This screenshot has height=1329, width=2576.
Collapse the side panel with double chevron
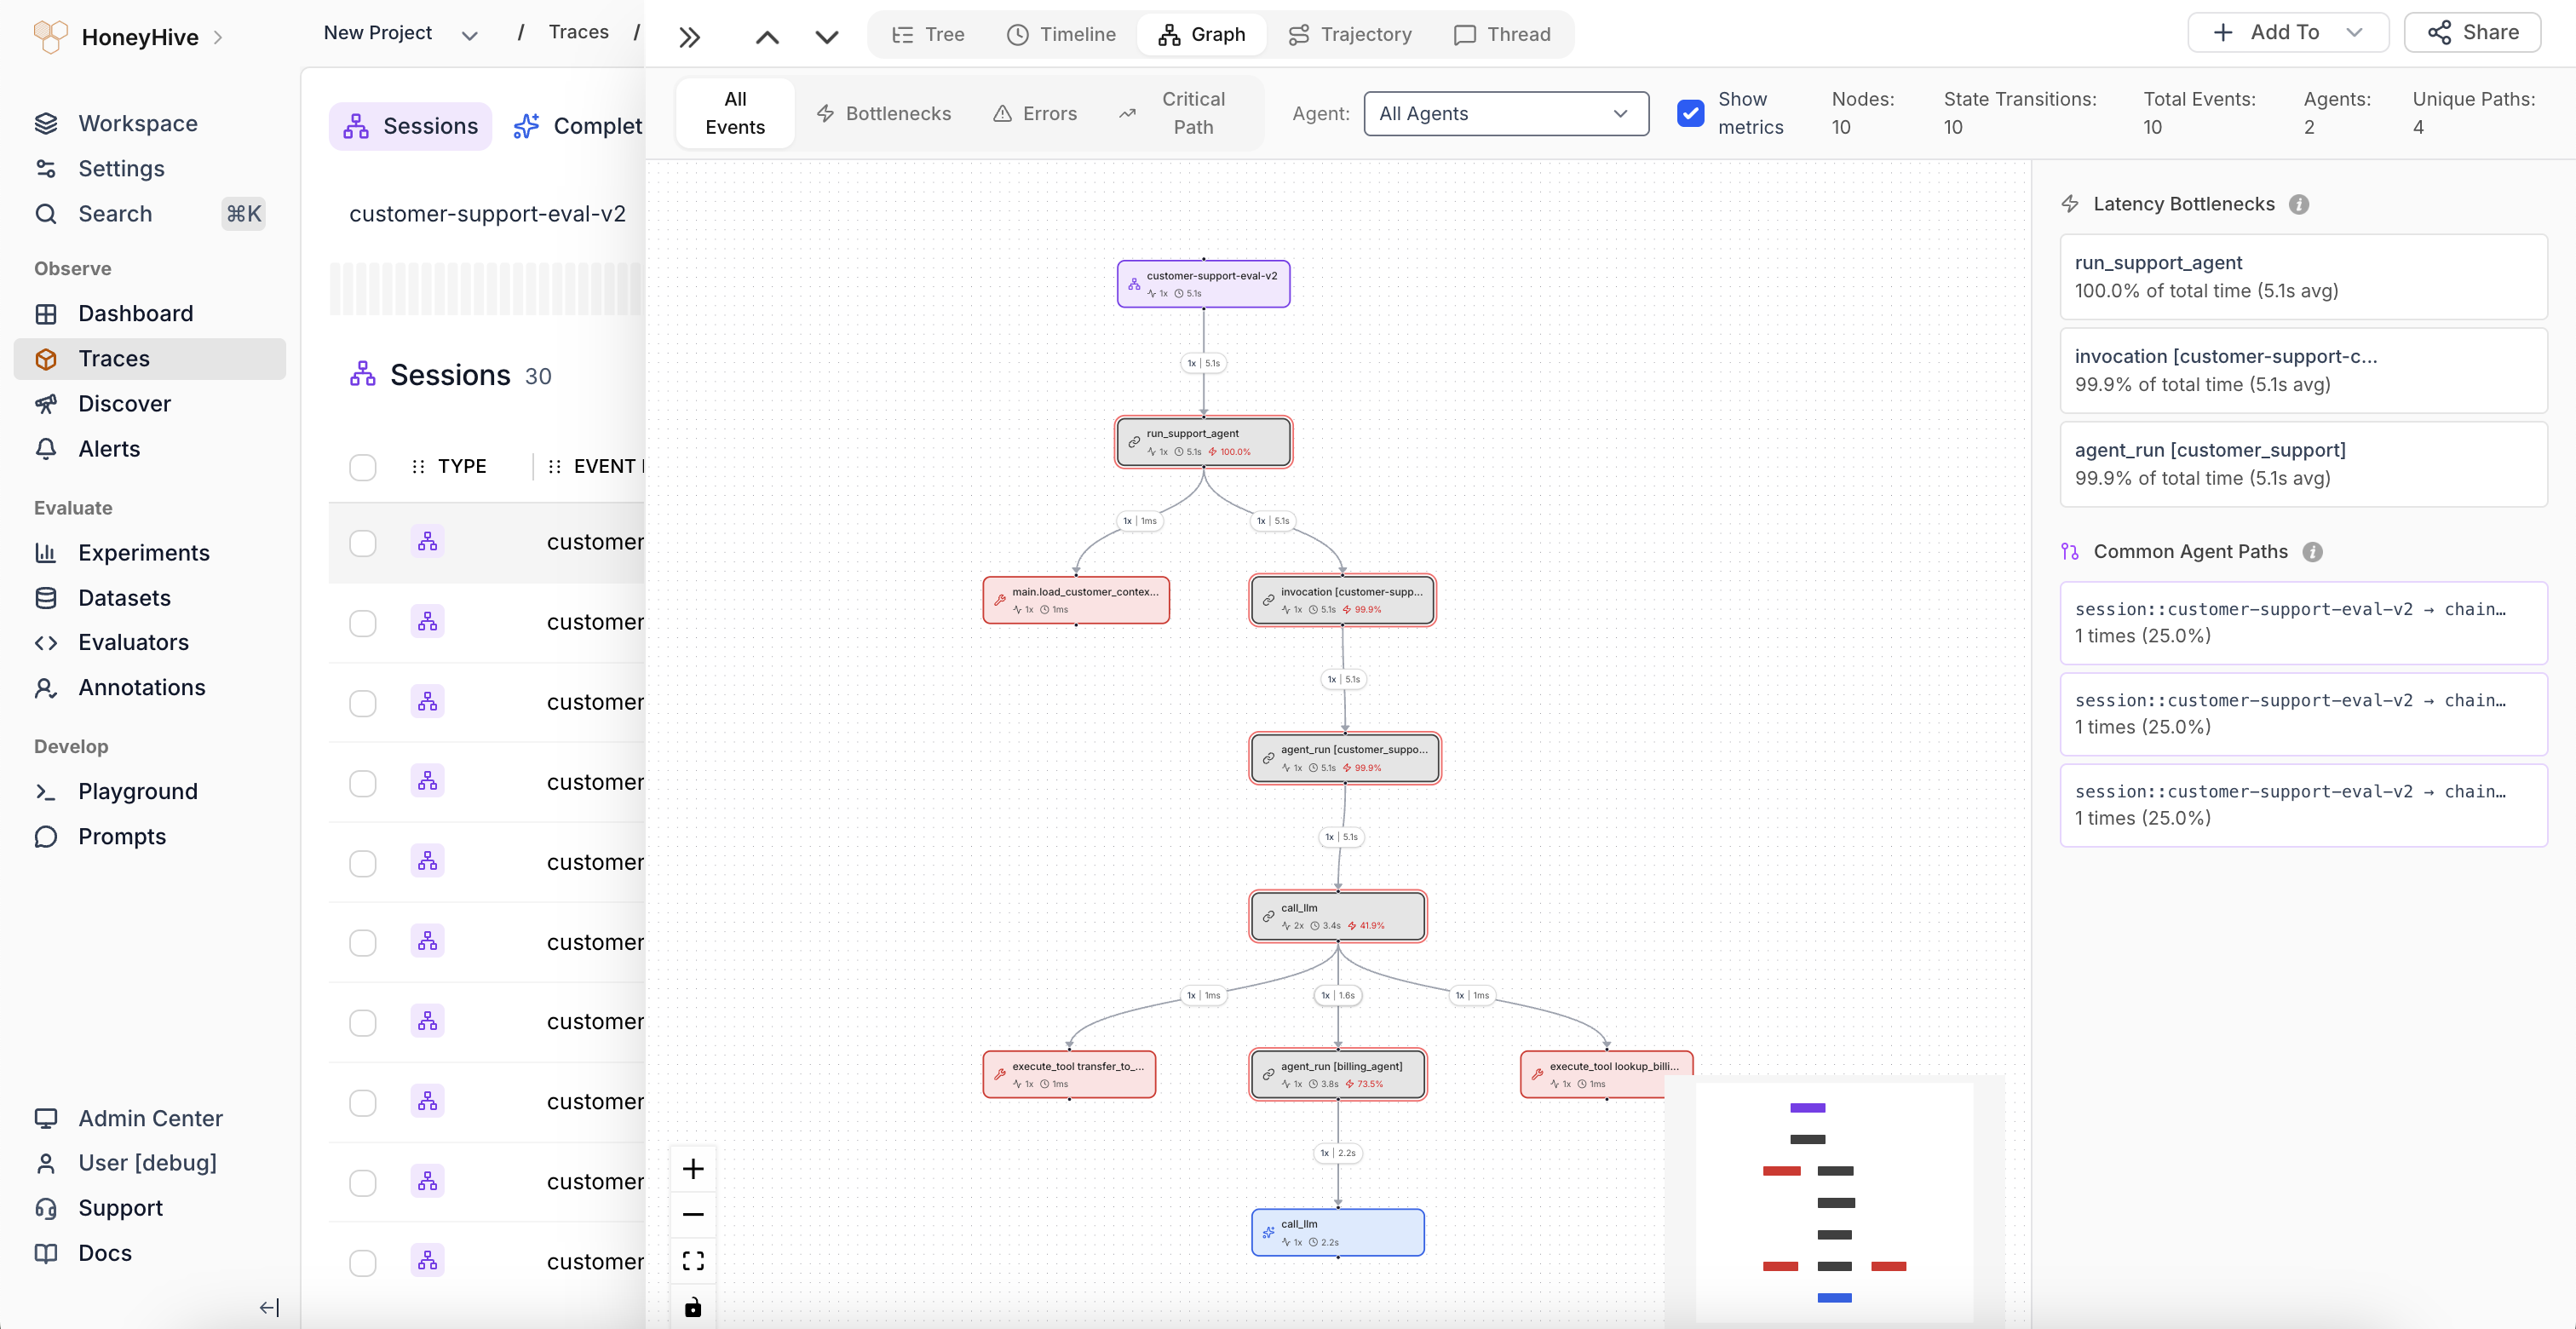click(x=689, y=37)
